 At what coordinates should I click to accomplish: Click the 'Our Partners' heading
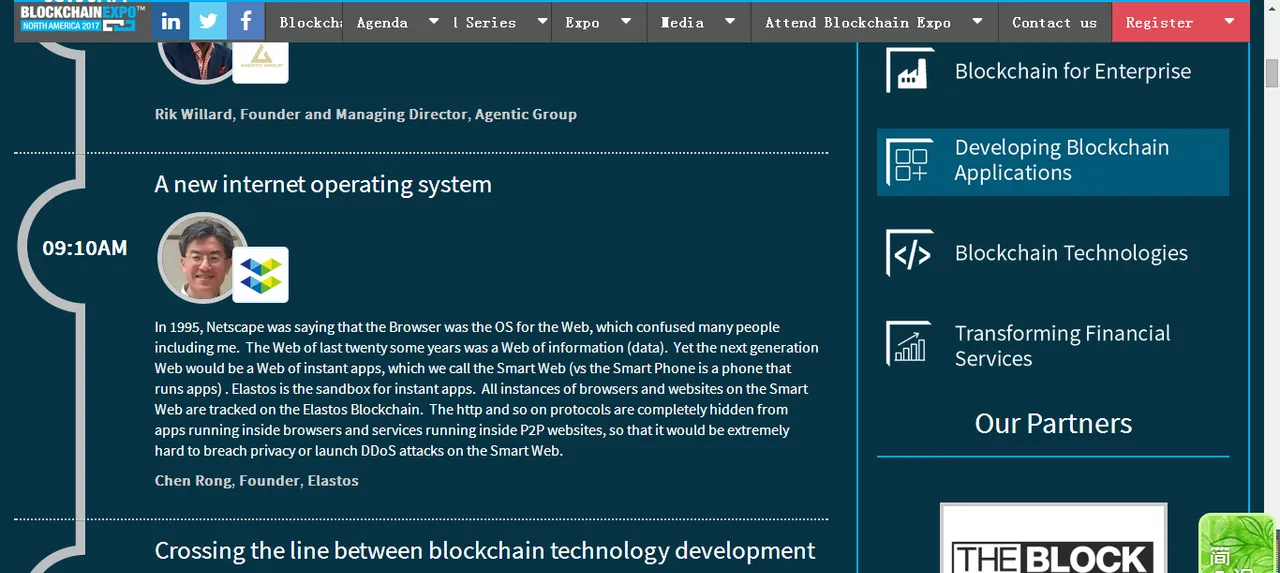(1053, 423)
